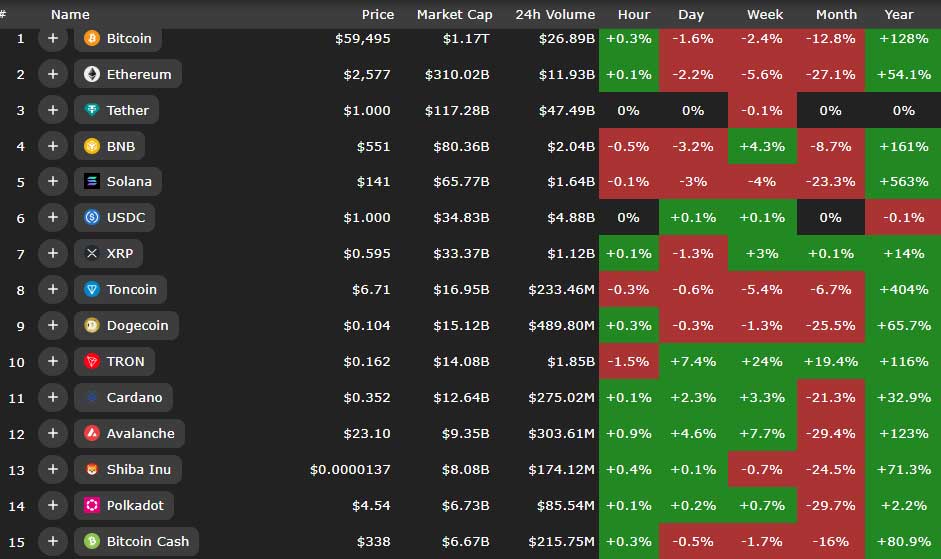Open the Avalanche coin link
This screenshot has width=941, height=559.
pos(140,434)
